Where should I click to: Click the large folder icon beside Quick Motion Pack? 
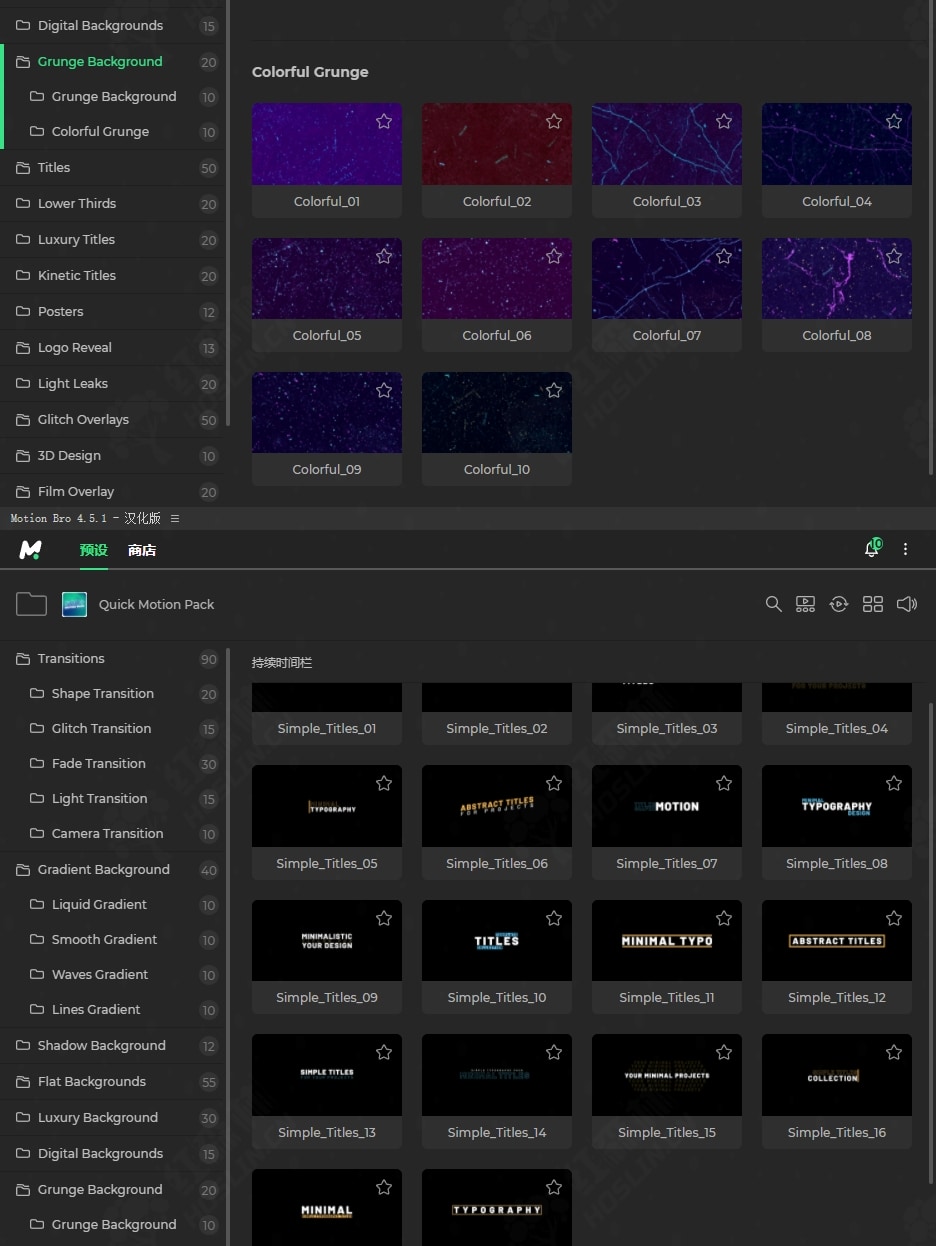pyautogui.click(x=31, y=604)
